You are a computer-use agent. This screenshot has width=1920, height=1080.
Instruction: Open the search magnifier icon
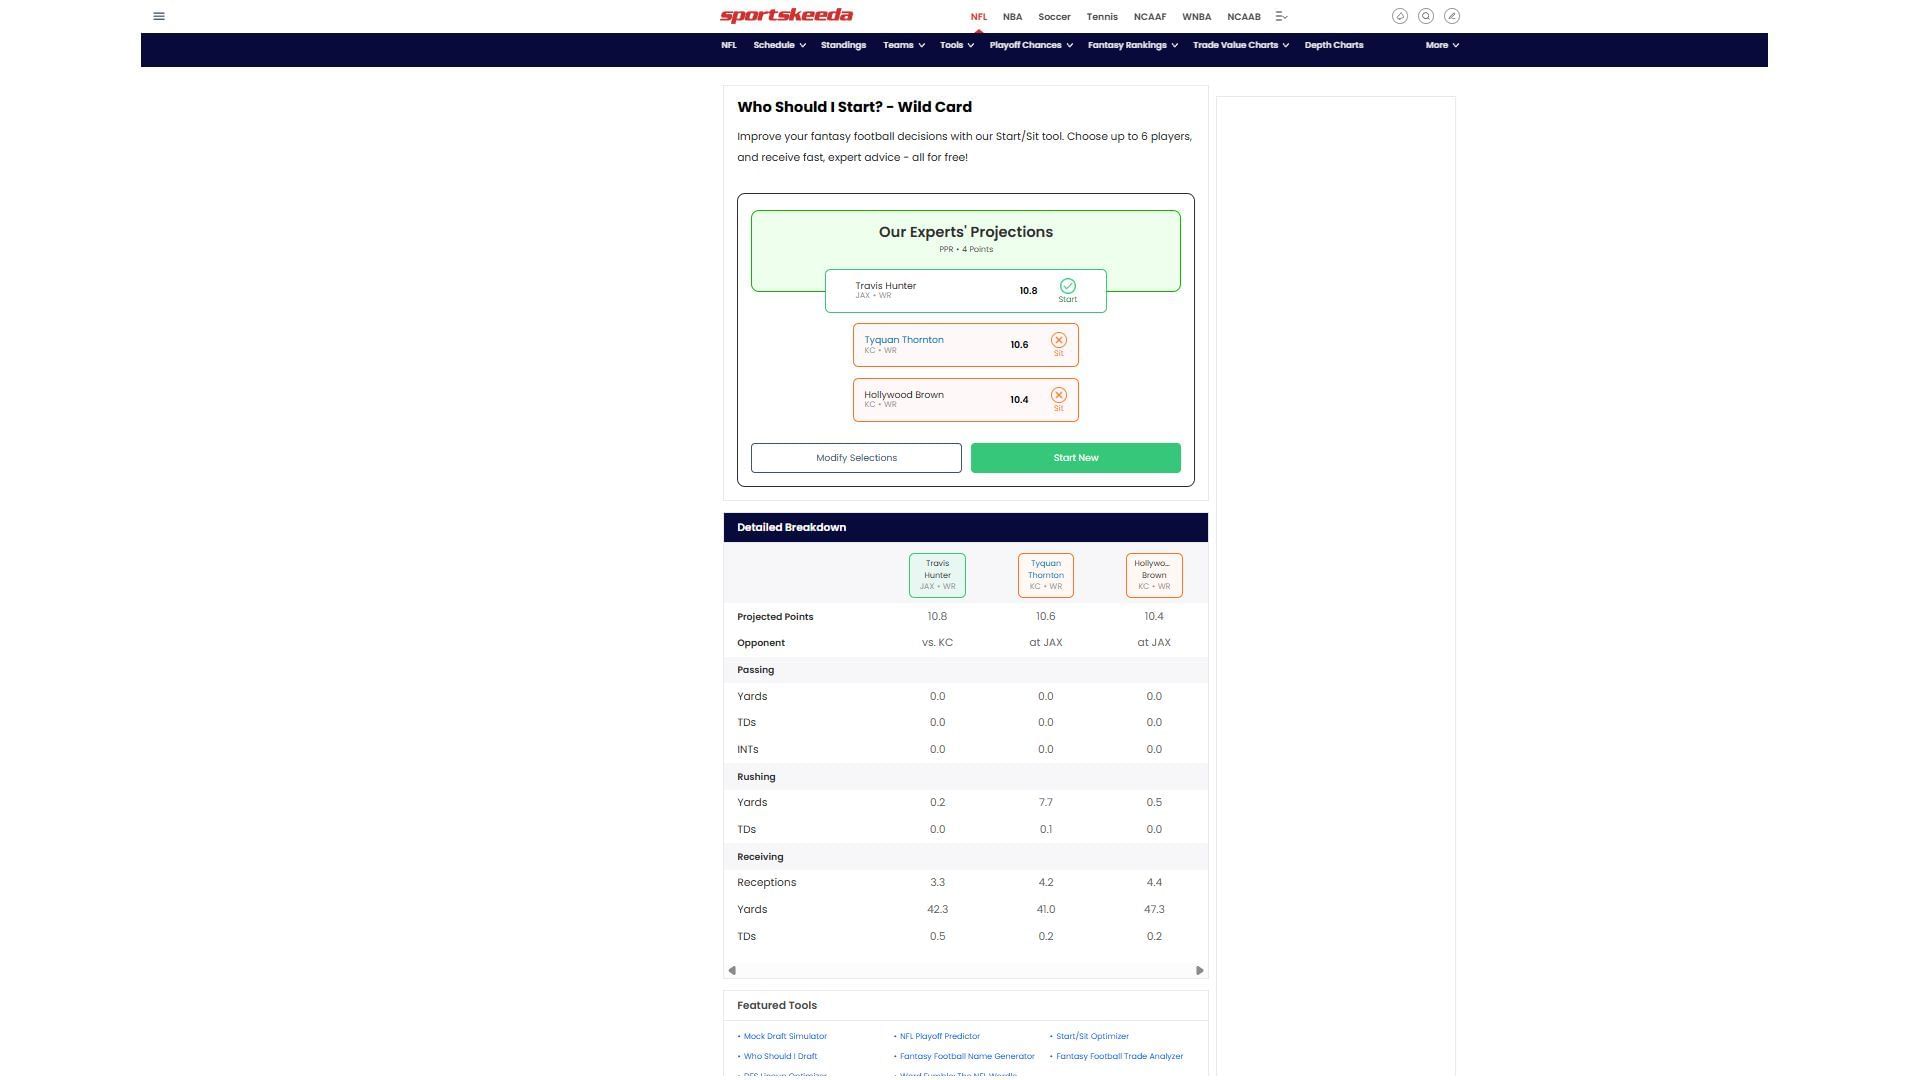1426,16
